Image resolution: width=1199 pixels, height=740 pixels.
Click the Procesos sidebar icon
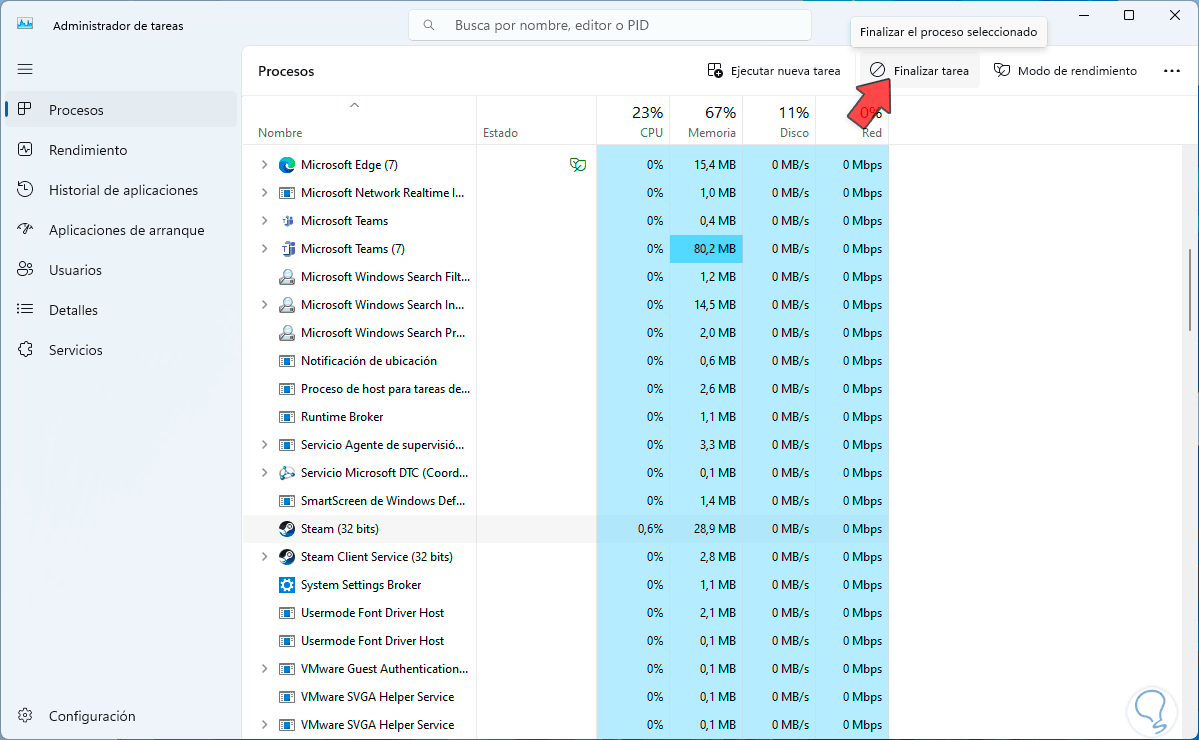25,109
